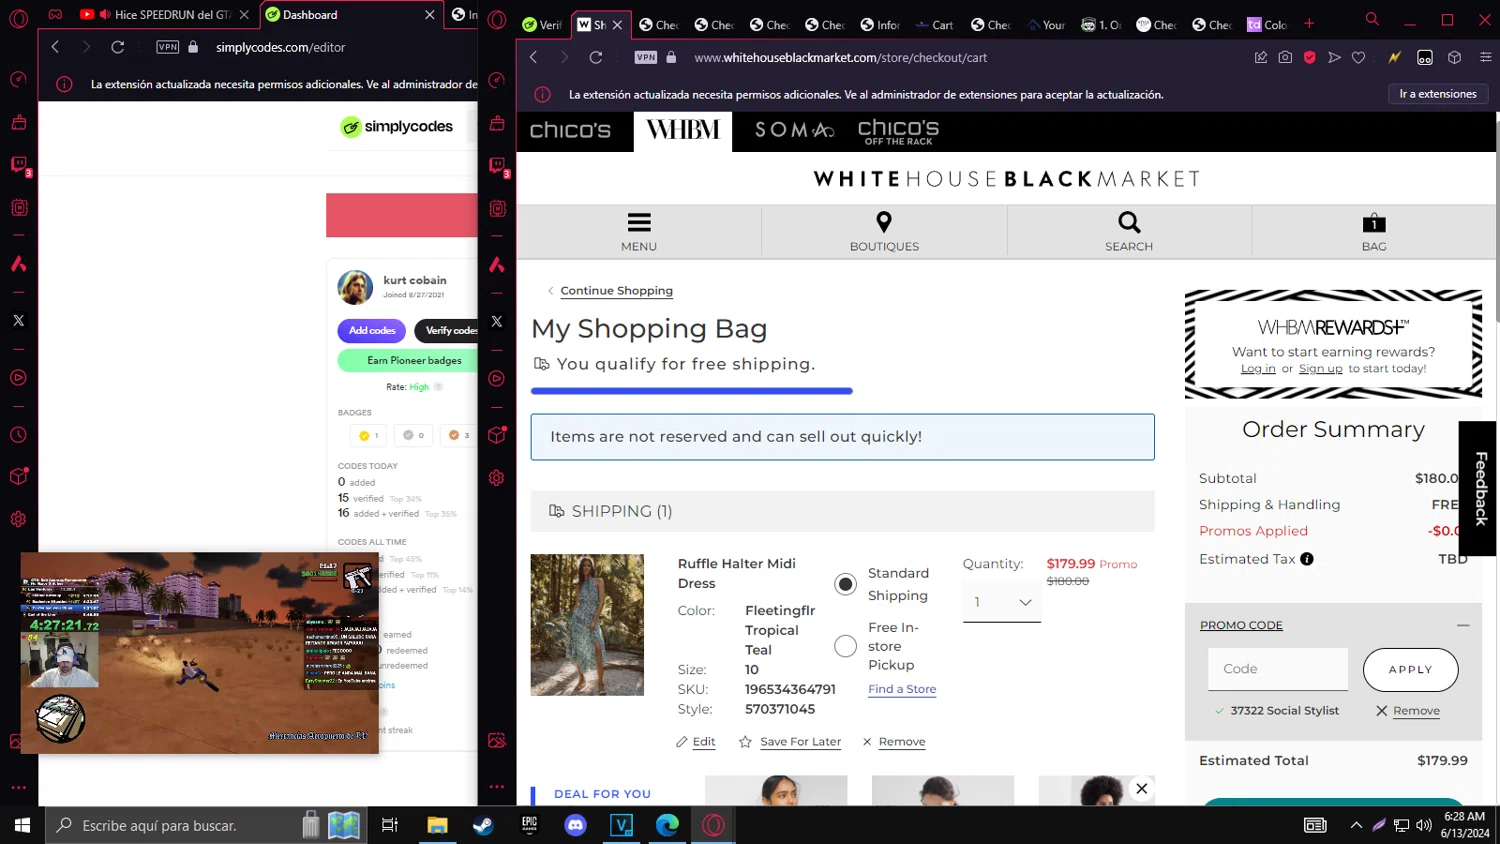The width and height of the screenshot is (1500, 844).
Task: Open Settings gear in left window sidebar
Action: [18, 519]
